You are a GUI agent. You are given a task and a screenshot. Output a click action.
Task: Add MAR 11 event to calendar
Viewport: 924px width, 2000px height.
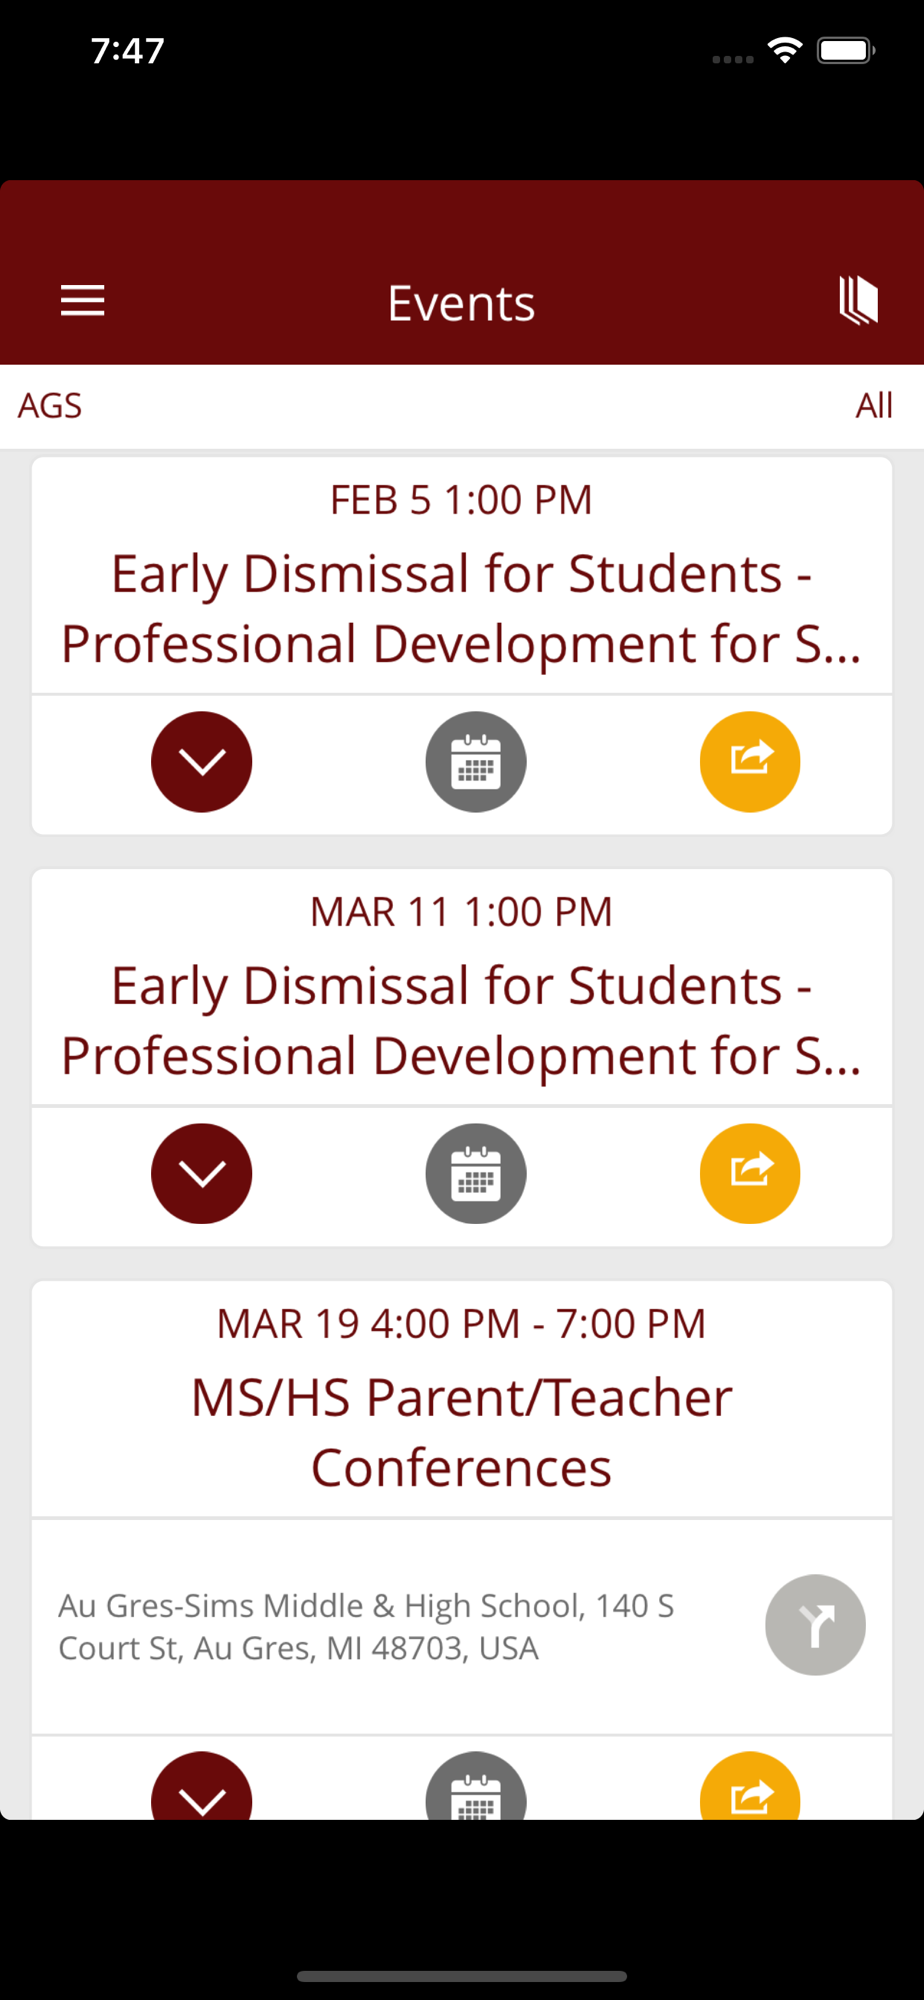(x=476, y=1174)
